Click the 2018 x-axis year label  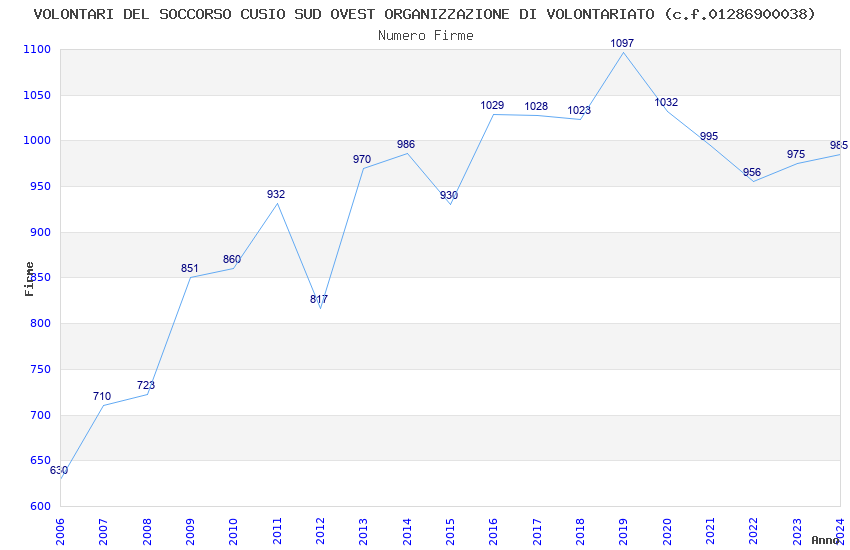point(580,532)
